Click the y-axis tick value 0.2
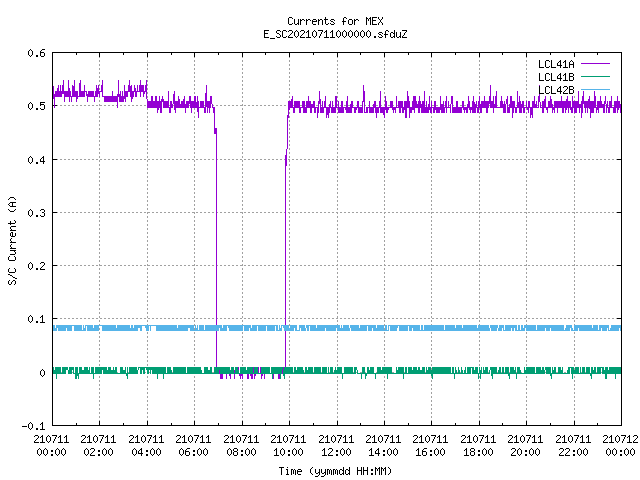 [36, 266]
